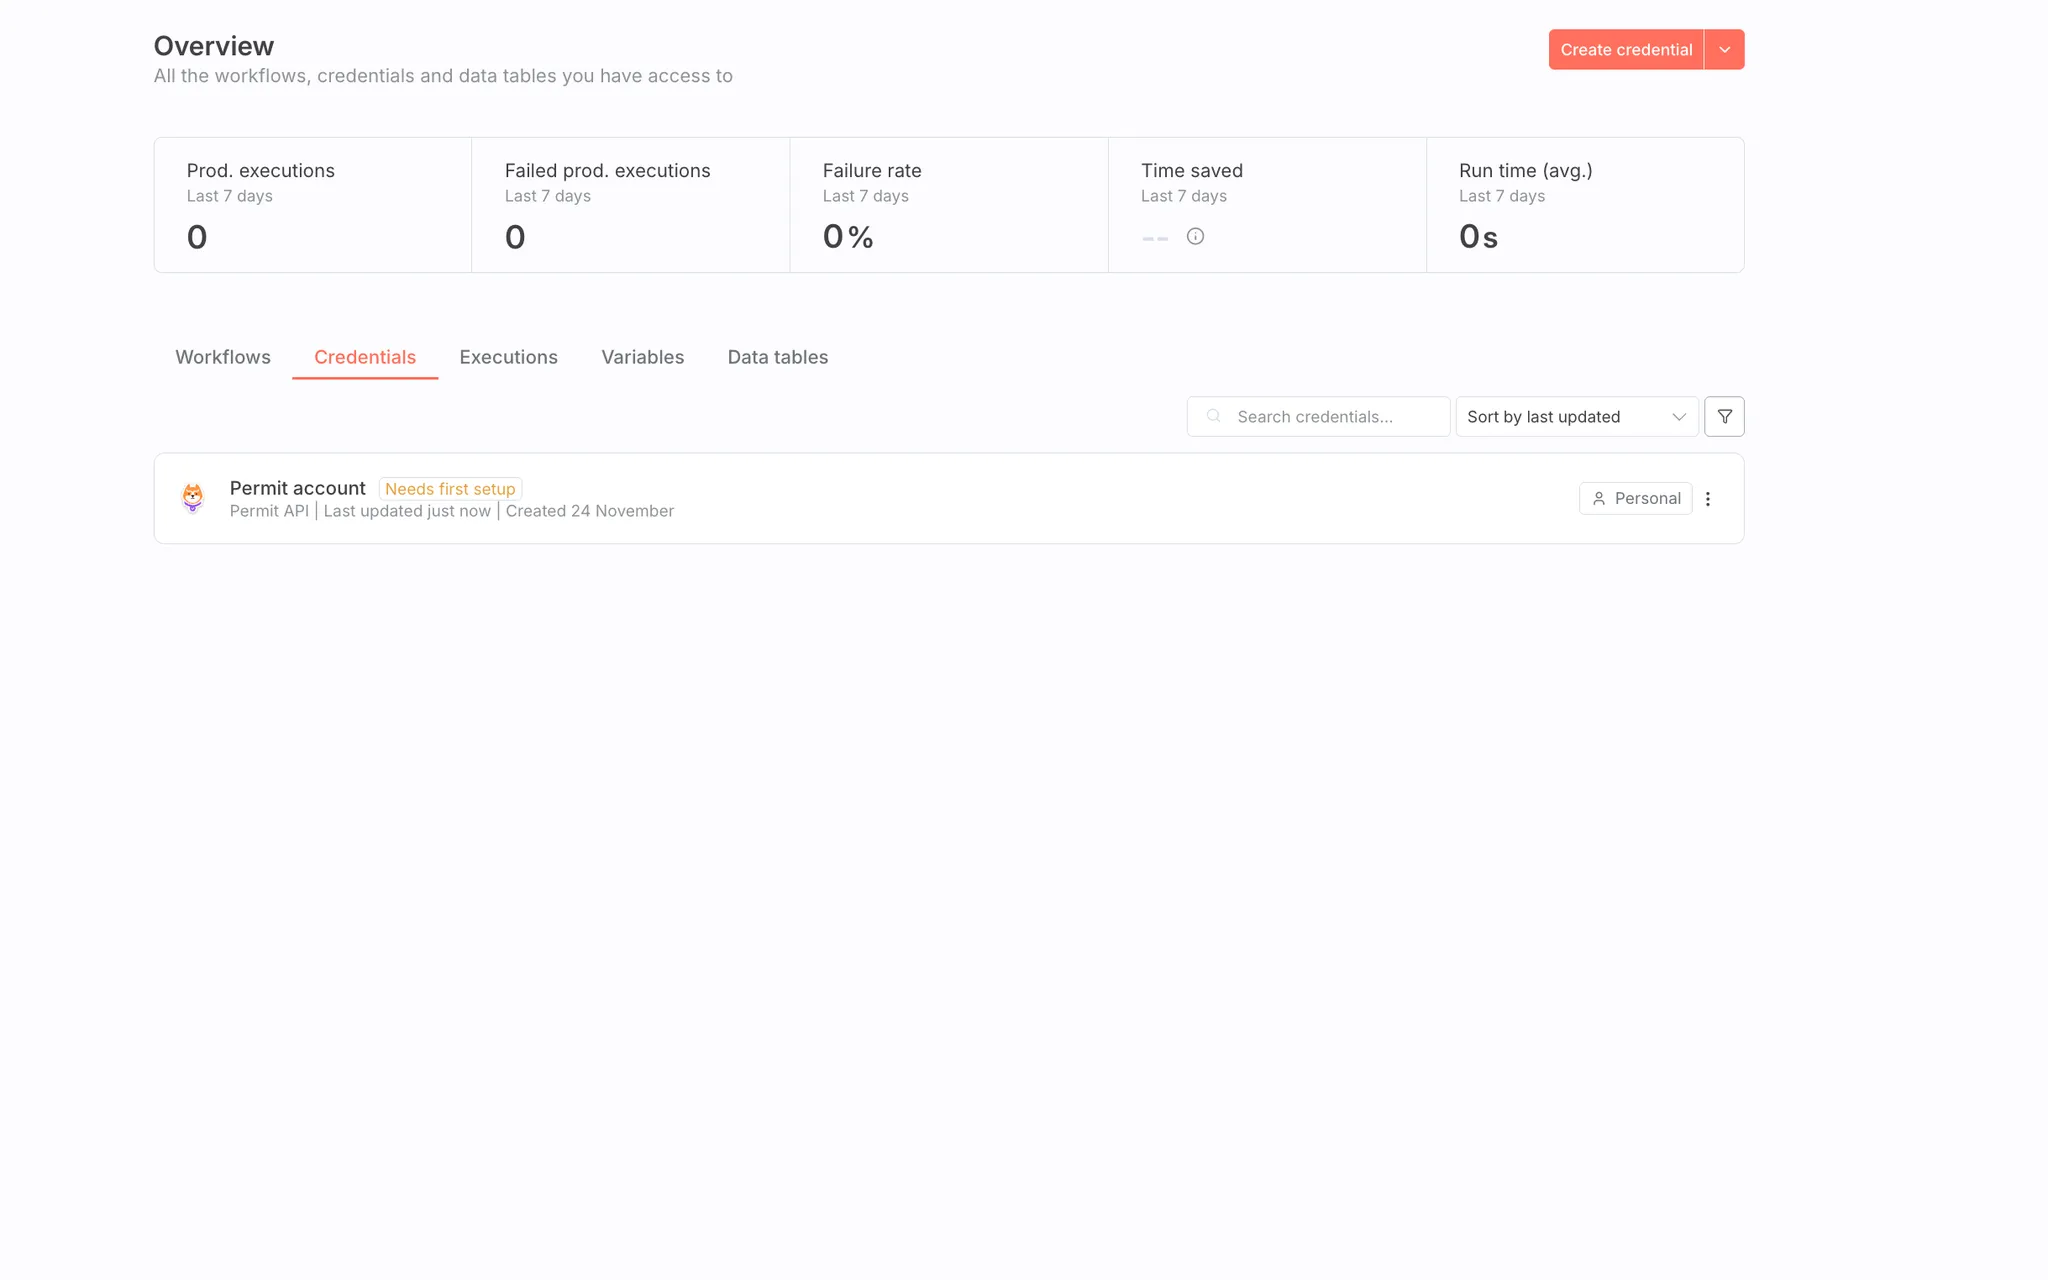The width and height of the screenshot is (2048, 1280).
Task: Switch to the Workflows tab
Action: (223, 357)
